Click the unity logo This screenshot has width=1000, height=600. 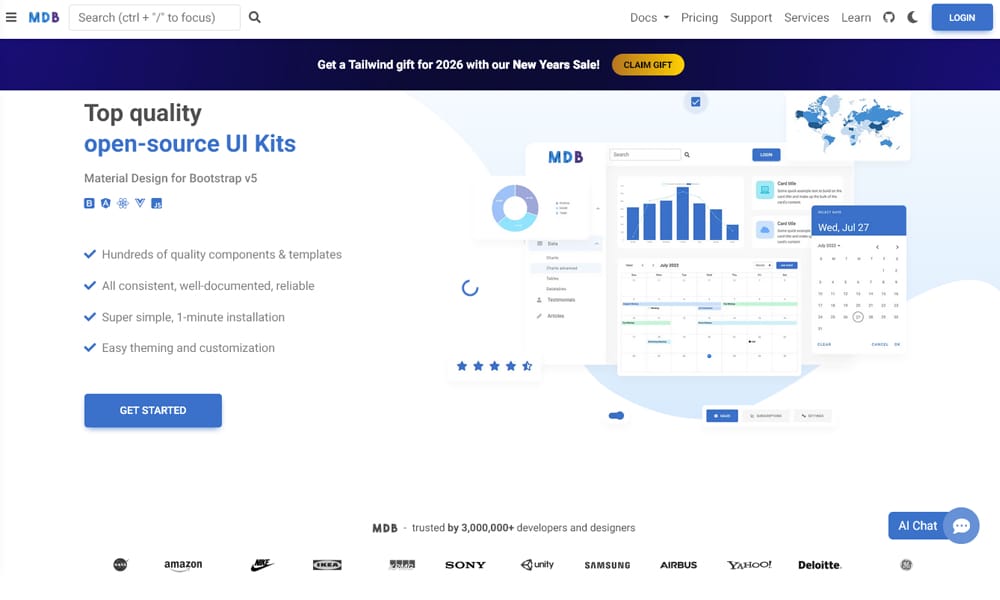[x=537, y=564]
